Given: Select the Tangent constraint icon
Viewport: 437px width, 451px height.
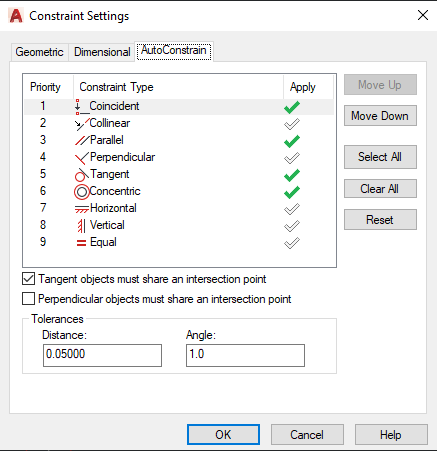Looking at the screenshot, I should pos(82,175).
